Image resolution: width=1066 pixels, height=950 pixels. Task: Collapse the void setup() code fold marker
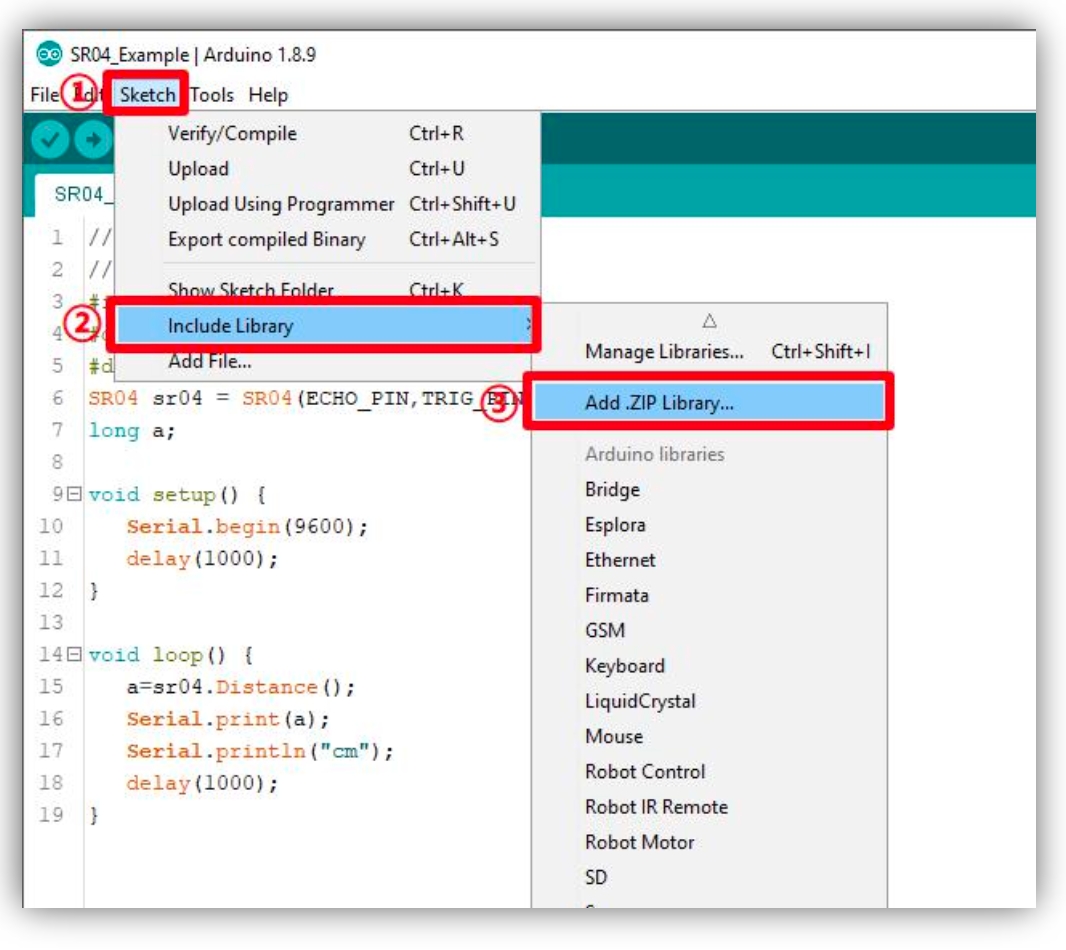click(73, 495)
